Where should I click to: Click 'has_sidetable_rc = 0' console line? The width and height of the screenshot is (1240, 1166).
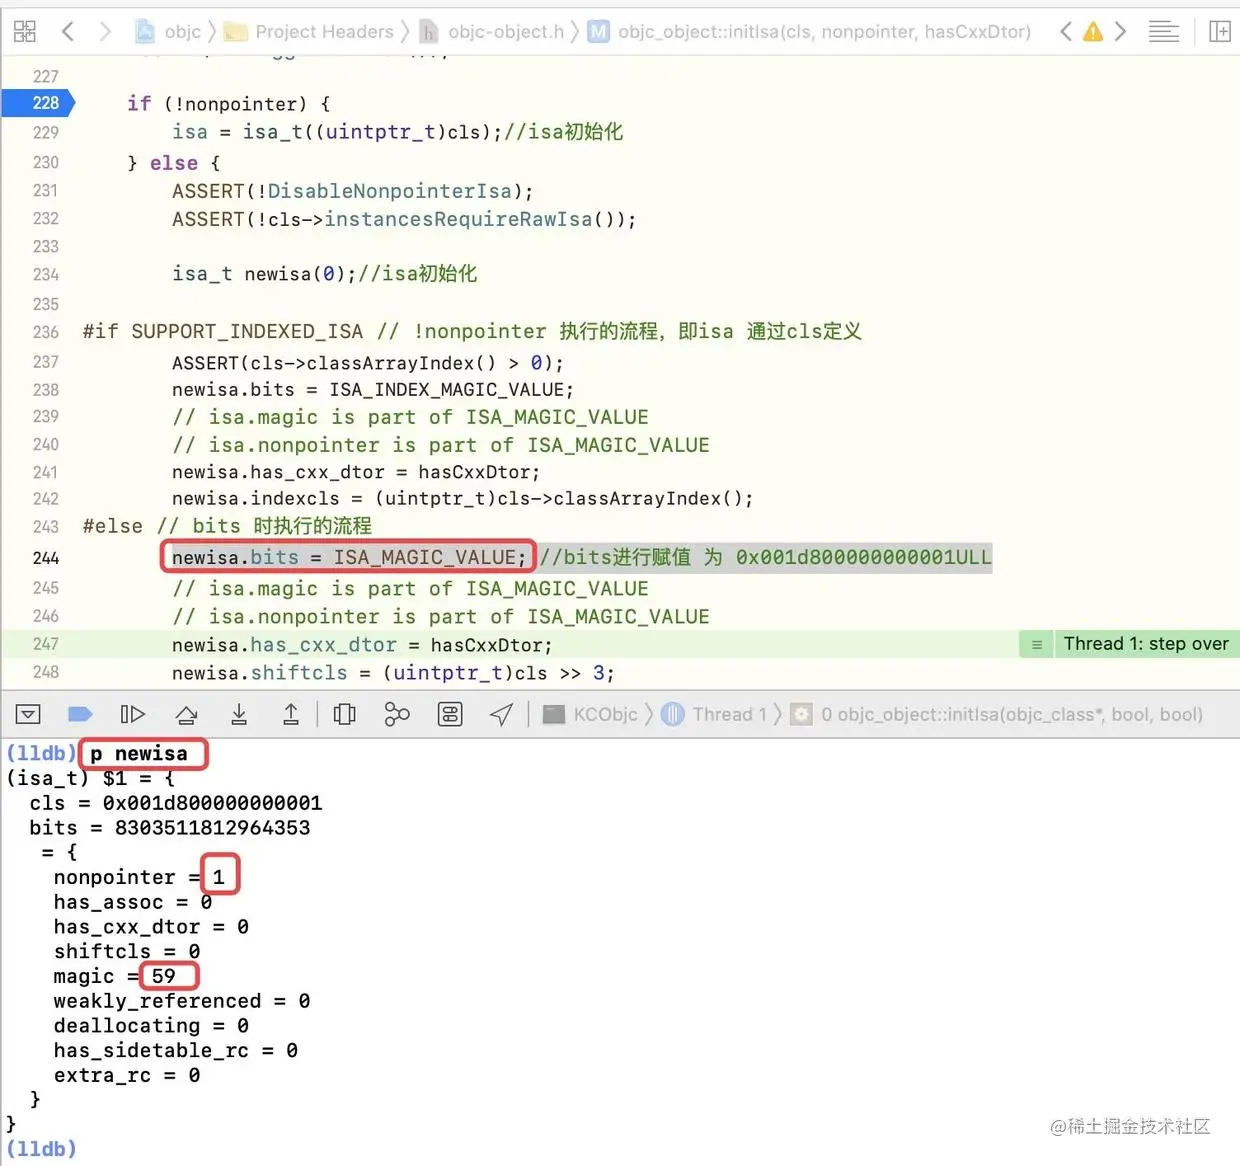[176, 1051]
